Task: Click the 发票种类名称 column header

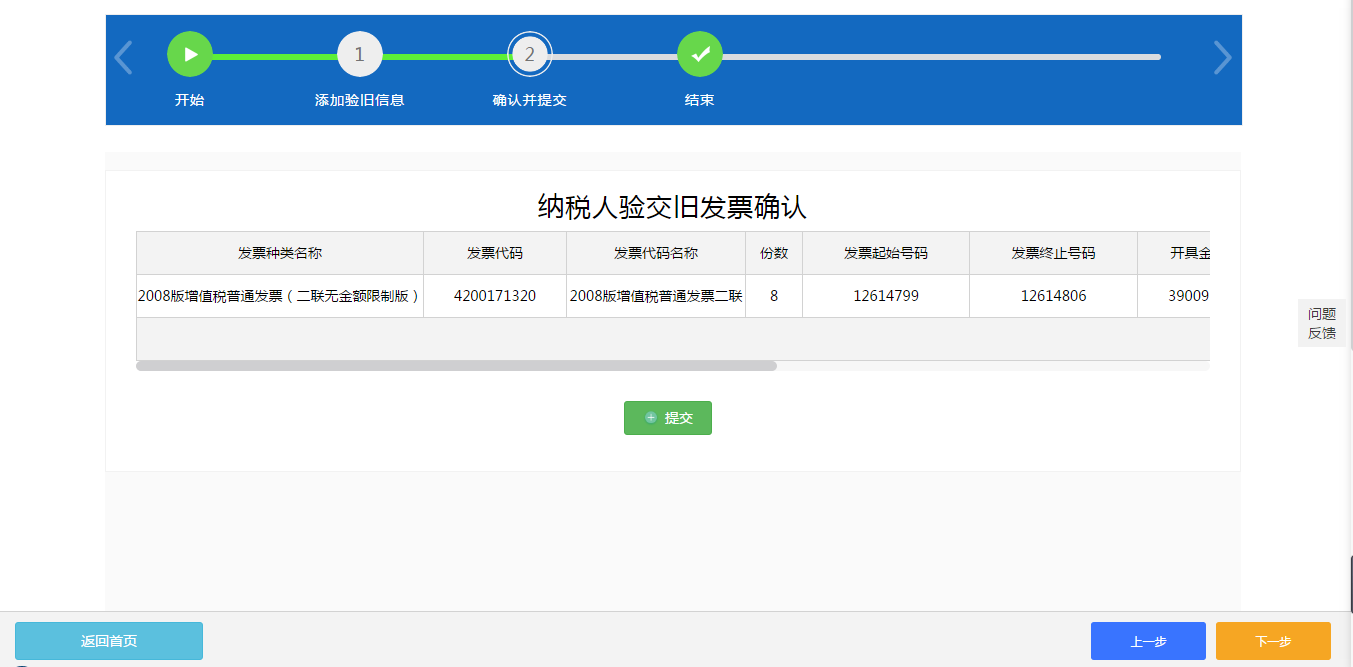Action: tap(280, 253)
